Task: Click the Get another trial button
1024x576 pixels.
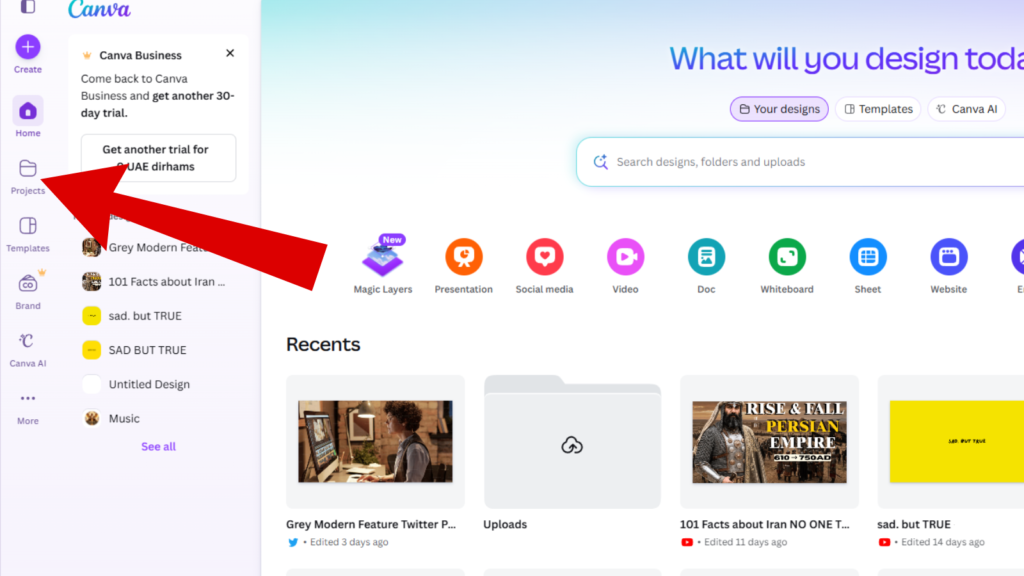Action: (158, 158)
